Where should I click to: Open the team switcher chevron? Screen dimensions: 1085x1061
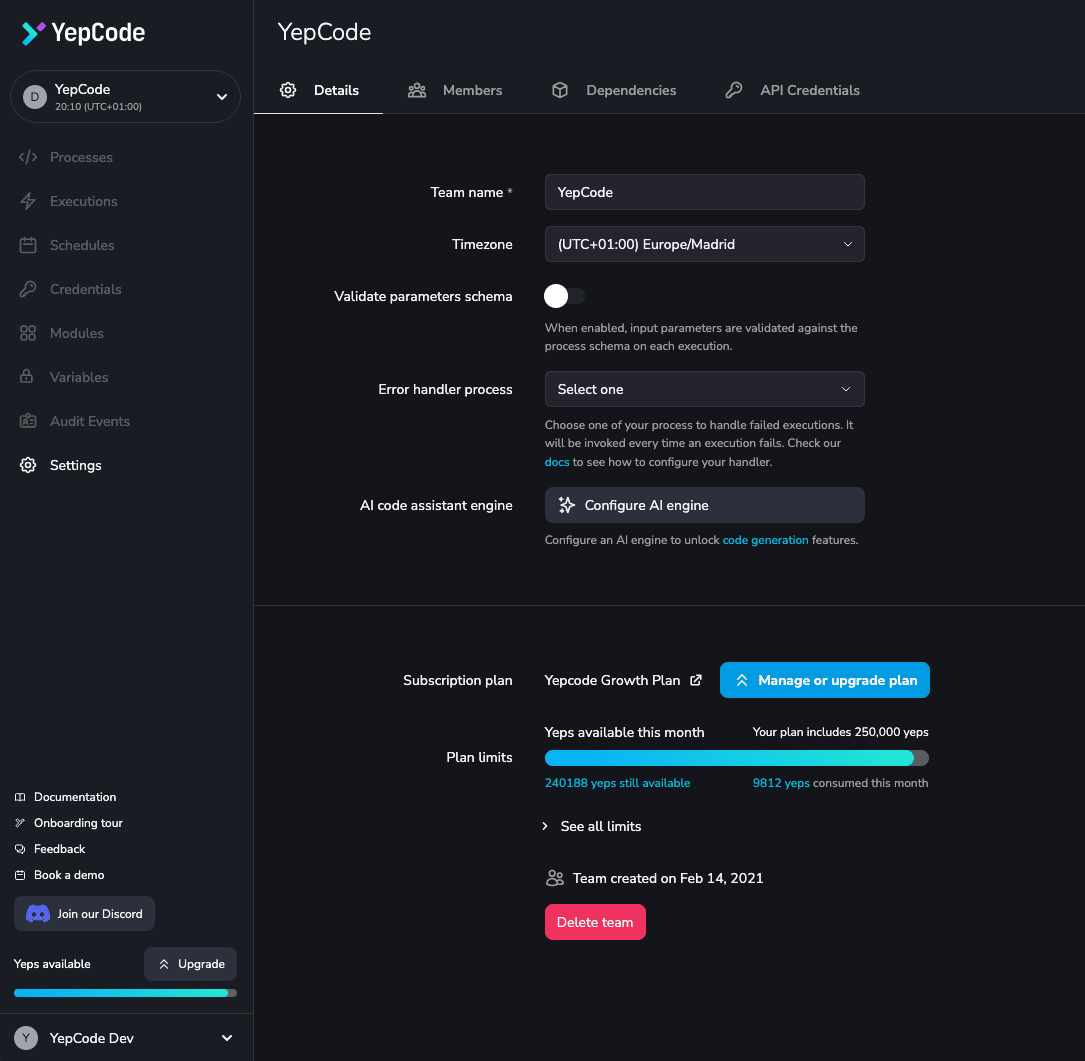click(x=221, y=97)
